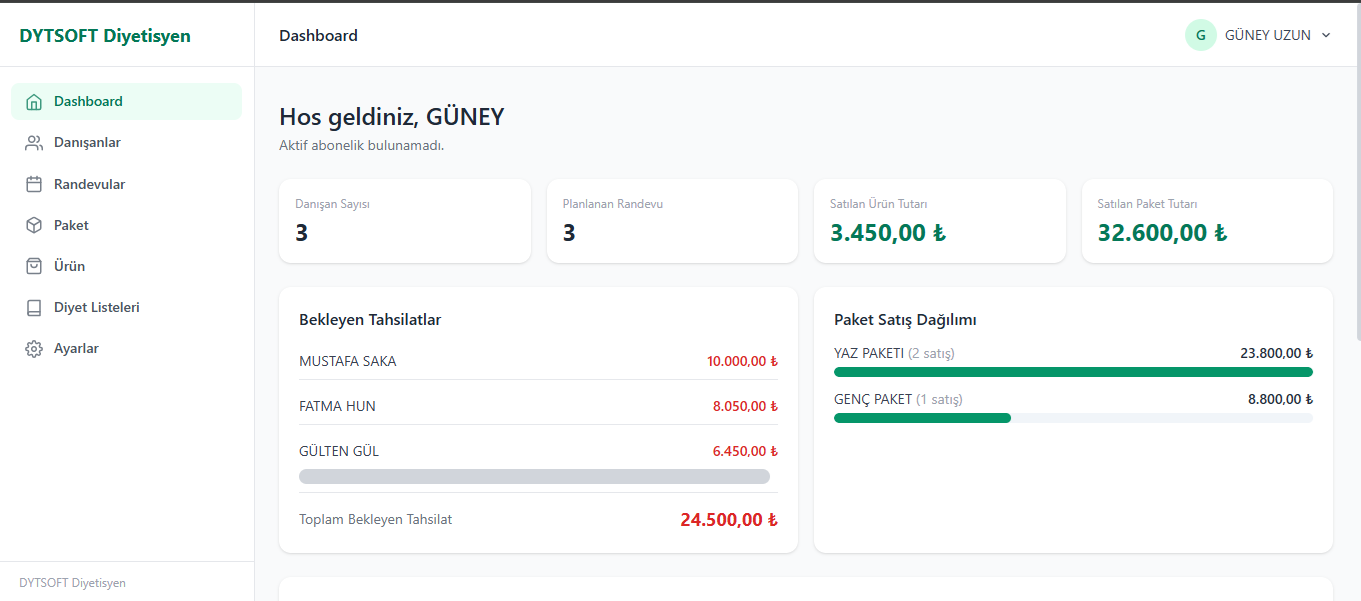Click the Bekleyen Tahsilatlar heading

(x=370, y=320)
